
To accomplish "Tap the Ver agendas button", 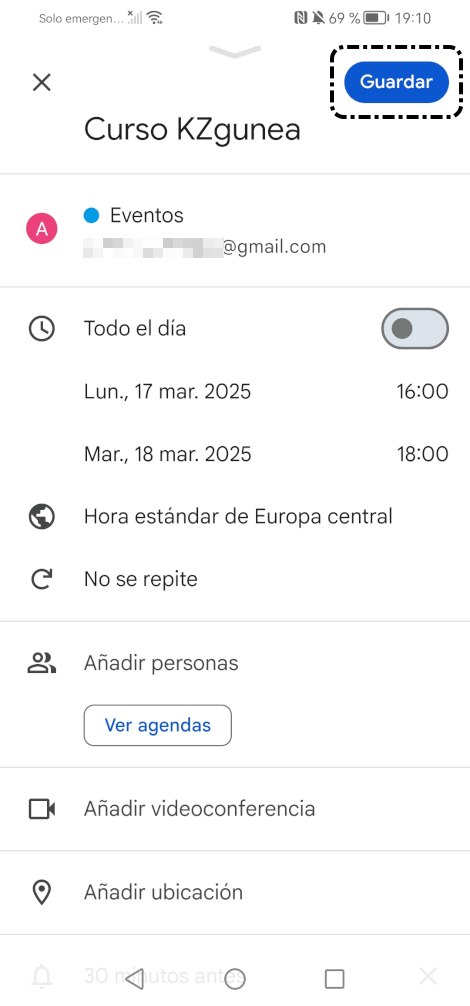I will 158,726.
